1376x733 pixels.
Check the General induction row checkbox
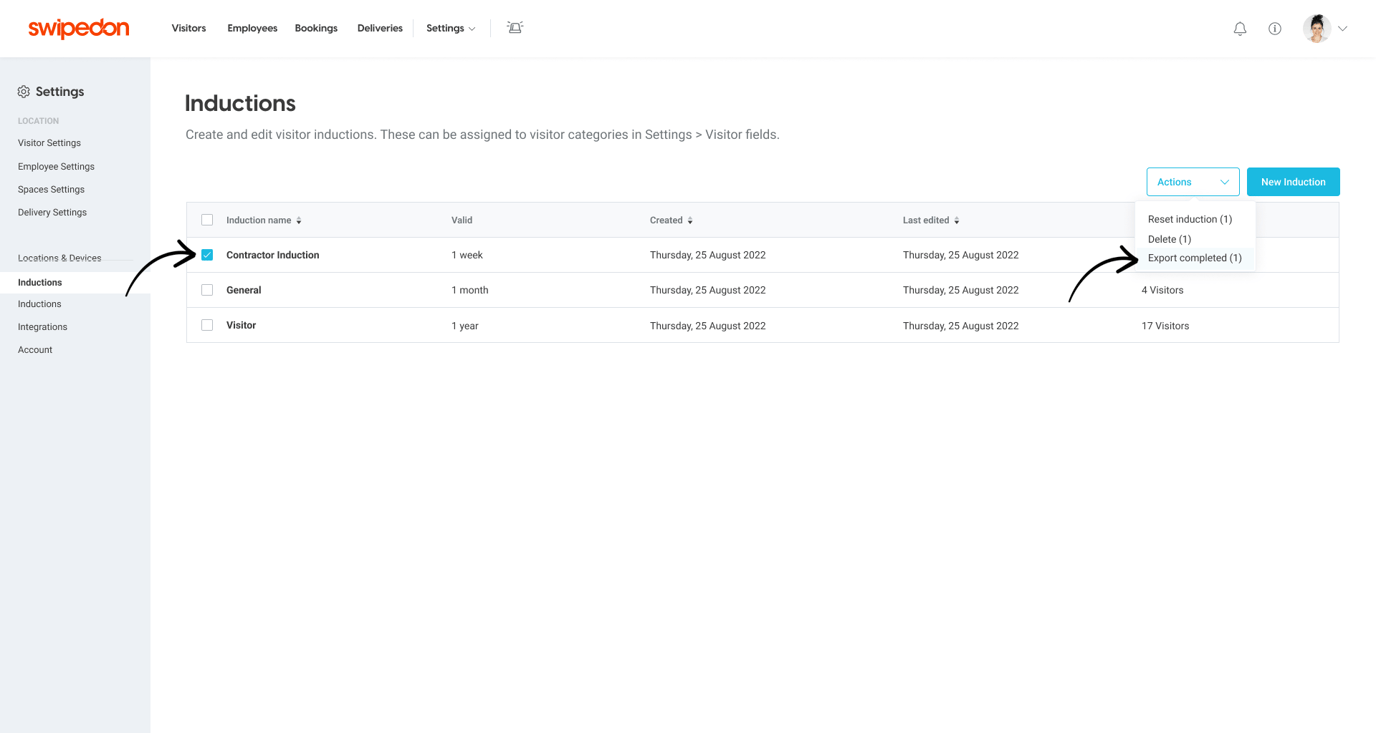coord(207,289)
